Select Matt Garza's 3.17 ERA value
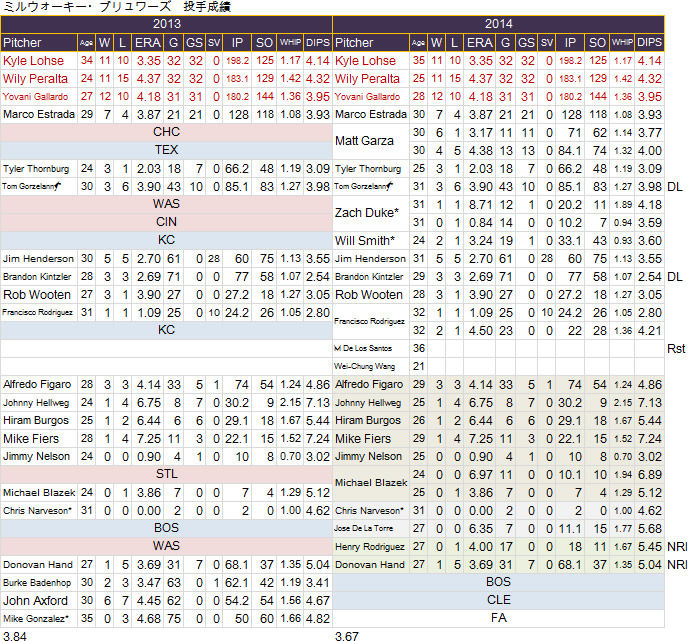This screenshot has height=641, width=688. [480, 132]
